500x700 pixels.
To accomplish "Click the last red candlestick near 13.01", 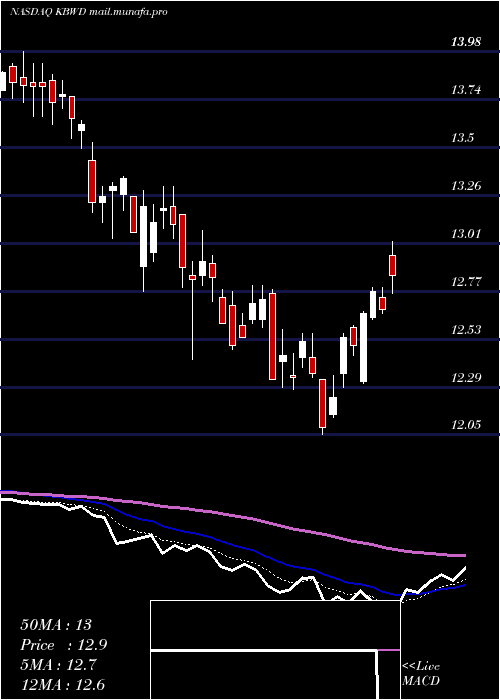I will 393,265.
